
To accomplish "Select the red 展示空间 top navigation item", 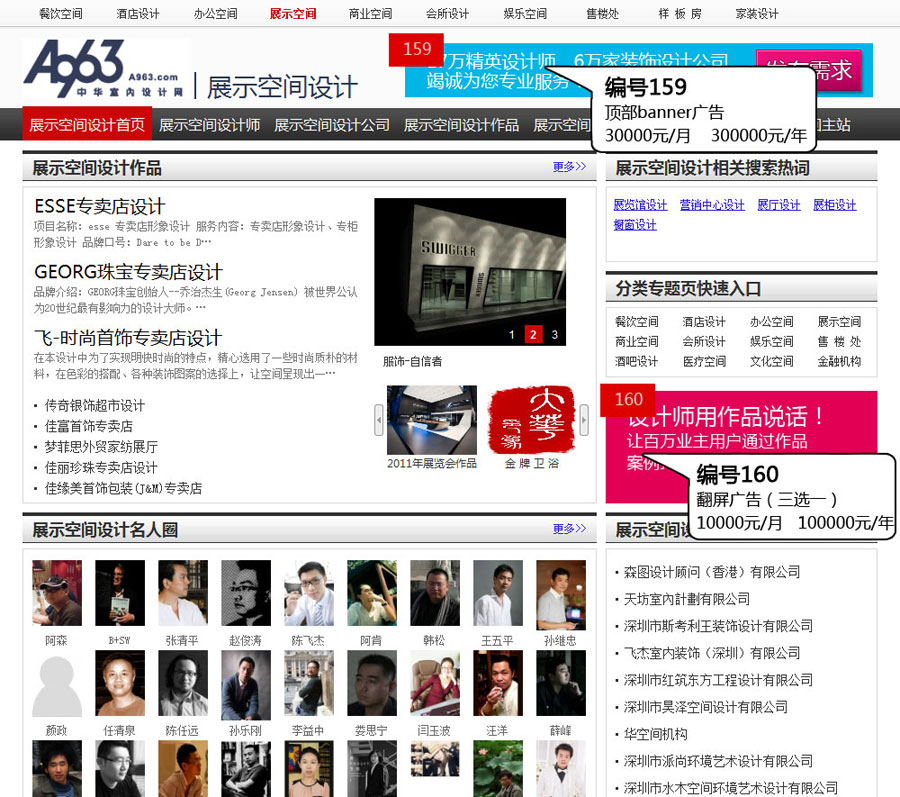I will (x=293, y=13).
